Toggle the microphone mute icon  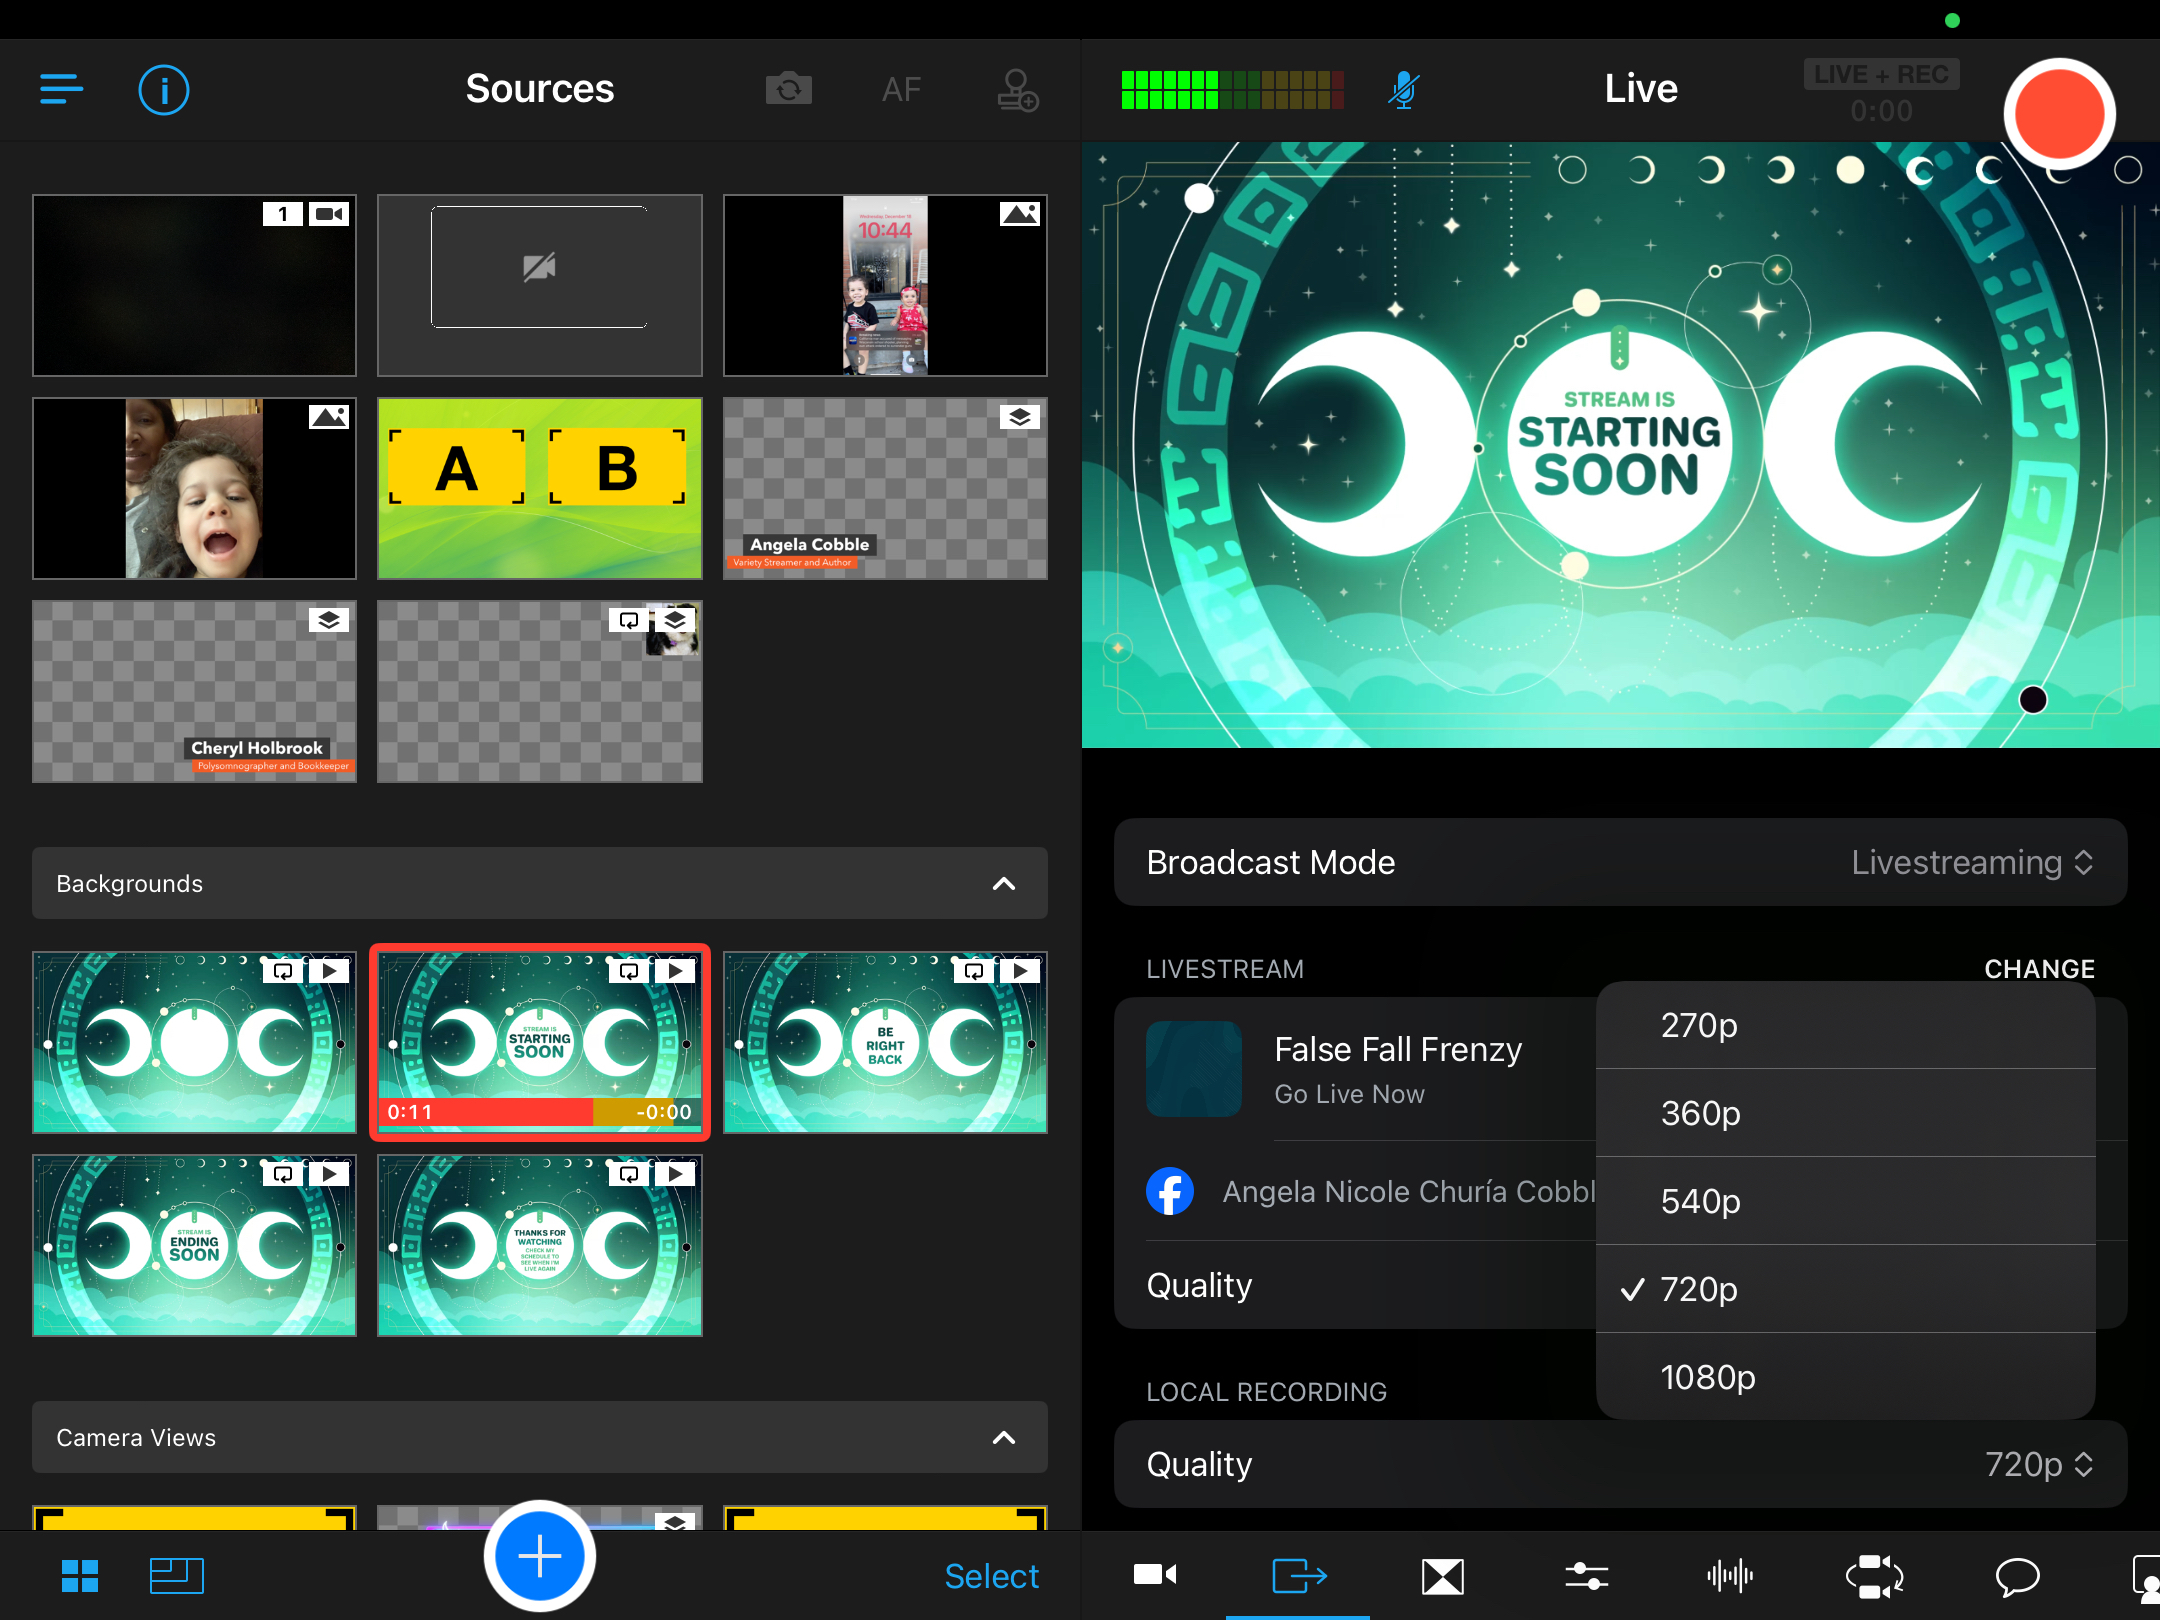[x=1404, y=90]
